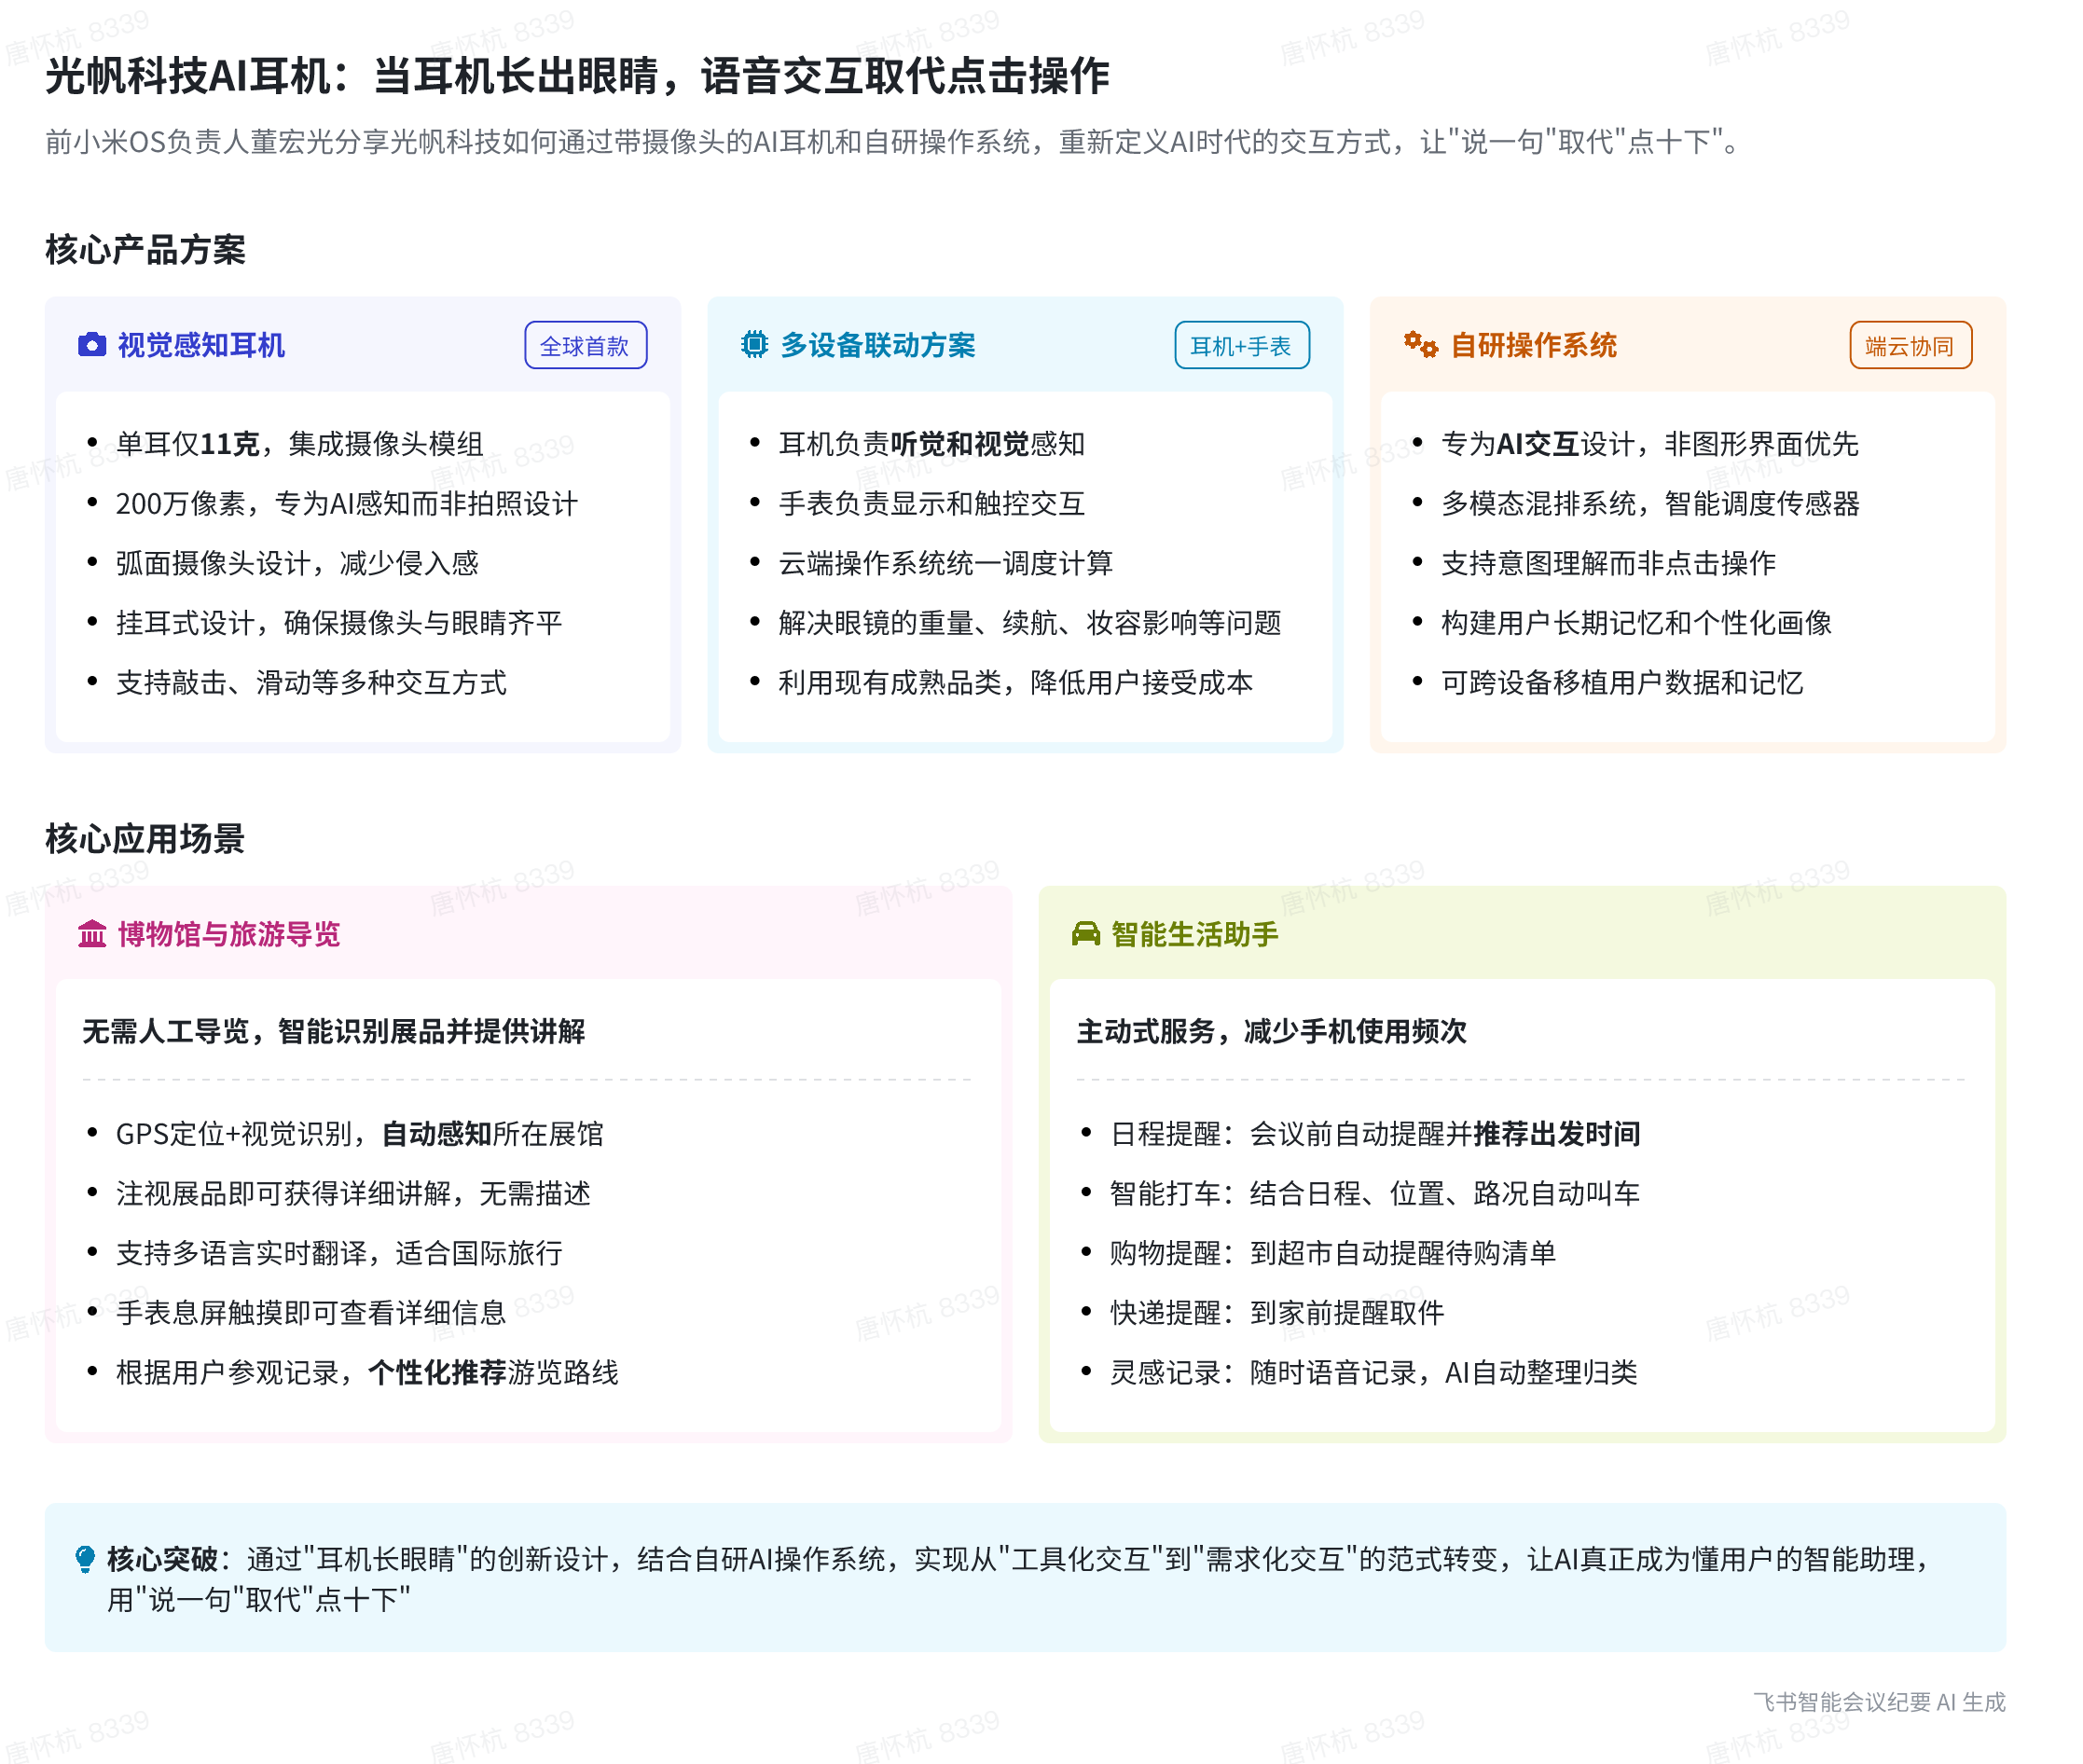
Task: Click the 智能生活助手 card title
Action: click(x=1194, y=934)
